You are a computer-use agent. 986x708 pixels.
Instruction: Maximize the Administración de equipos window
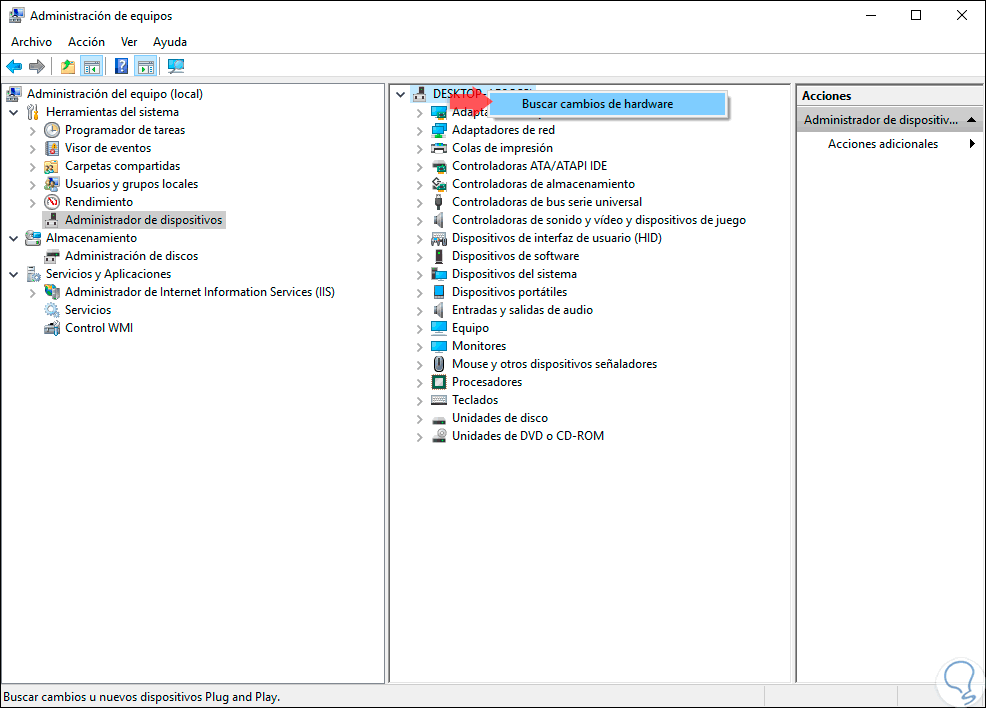(x=916, y=15)
